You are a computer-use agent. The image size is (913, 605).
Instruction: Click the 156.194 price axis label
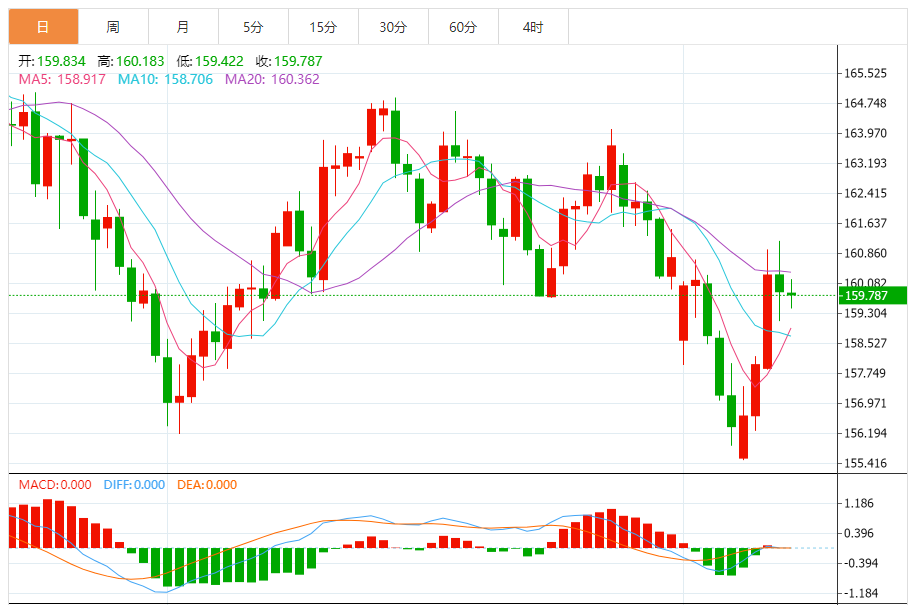click(x=865, y=433)
